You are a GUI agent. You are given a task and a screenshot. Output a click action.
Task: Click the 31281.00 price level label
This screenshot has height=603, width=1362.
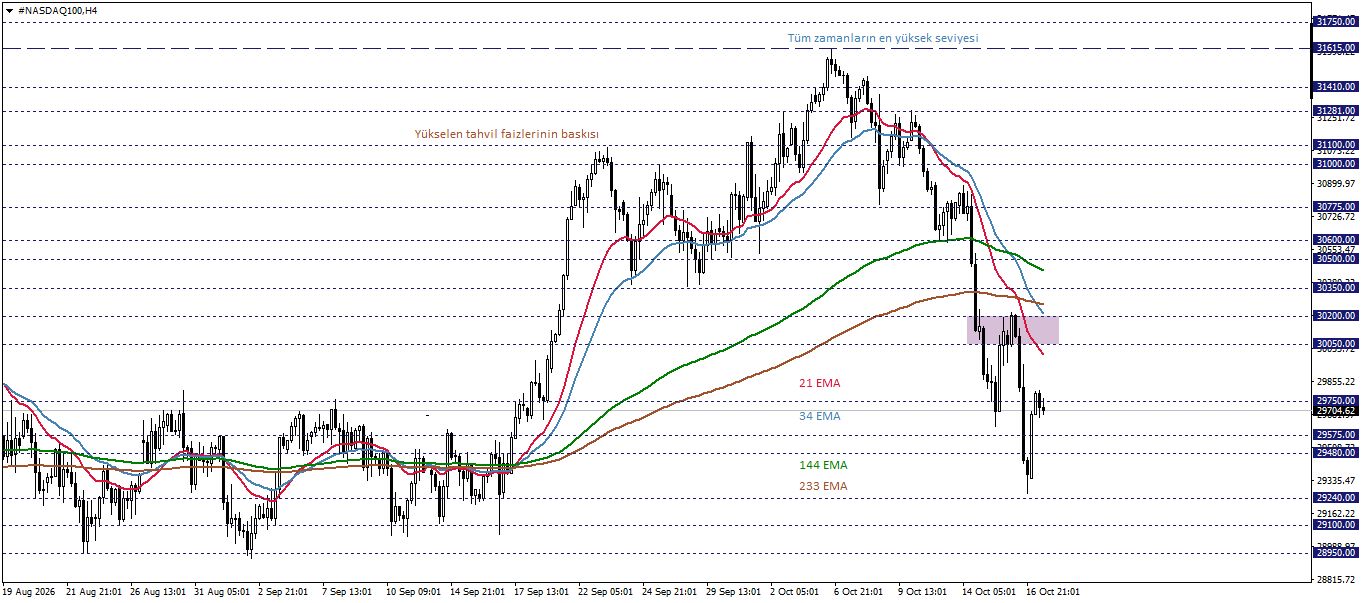tap(1336, 110)
